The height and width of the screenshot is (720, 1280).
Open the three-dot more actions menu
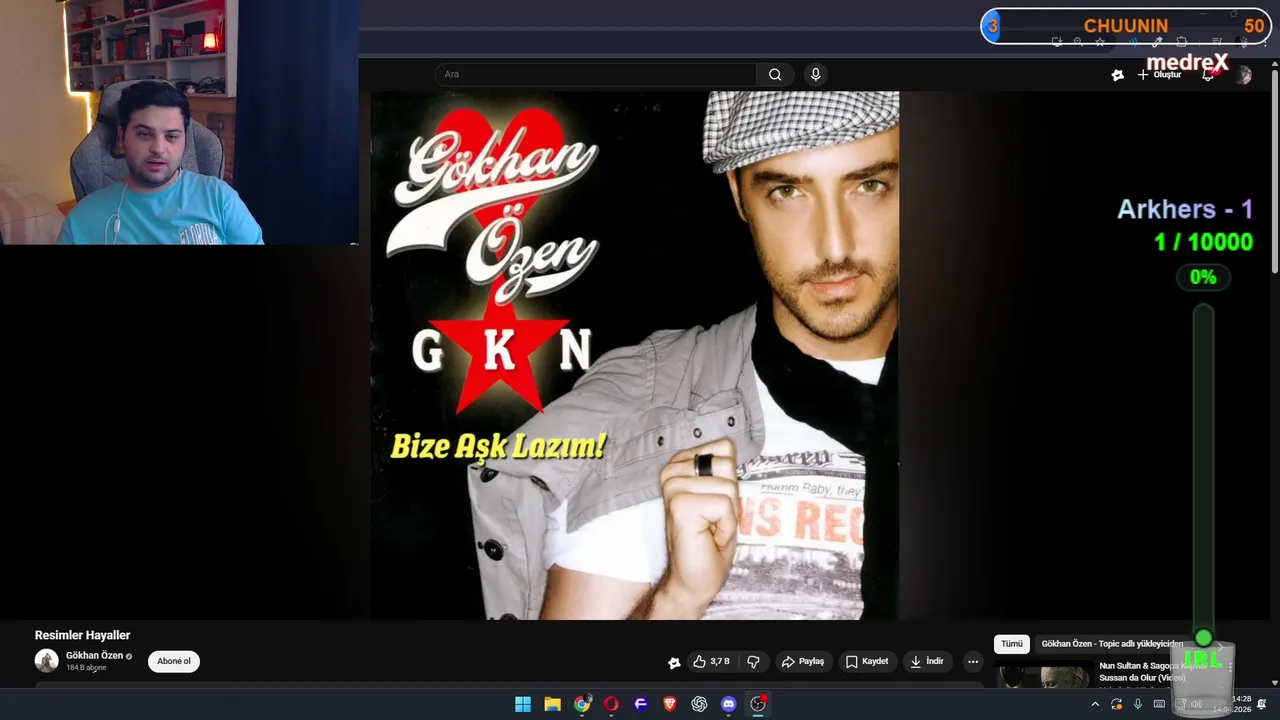(973, 662)
